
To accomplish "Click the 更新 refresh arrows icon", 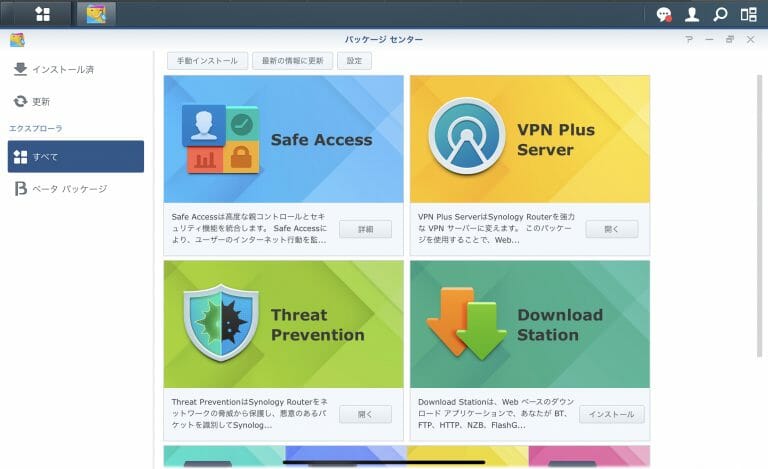I will pyautogui.click(x=20, y=101).
